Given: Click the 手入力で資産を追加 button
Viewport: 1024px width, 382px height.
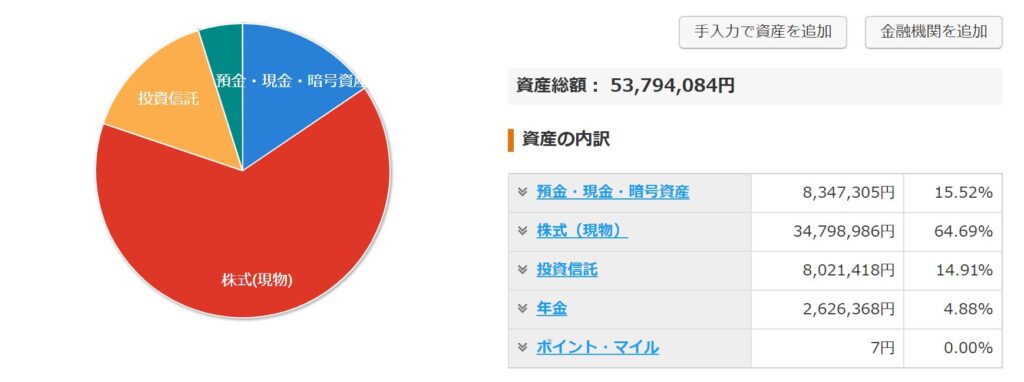Looking at the screenshot, I should coord(763,32).
